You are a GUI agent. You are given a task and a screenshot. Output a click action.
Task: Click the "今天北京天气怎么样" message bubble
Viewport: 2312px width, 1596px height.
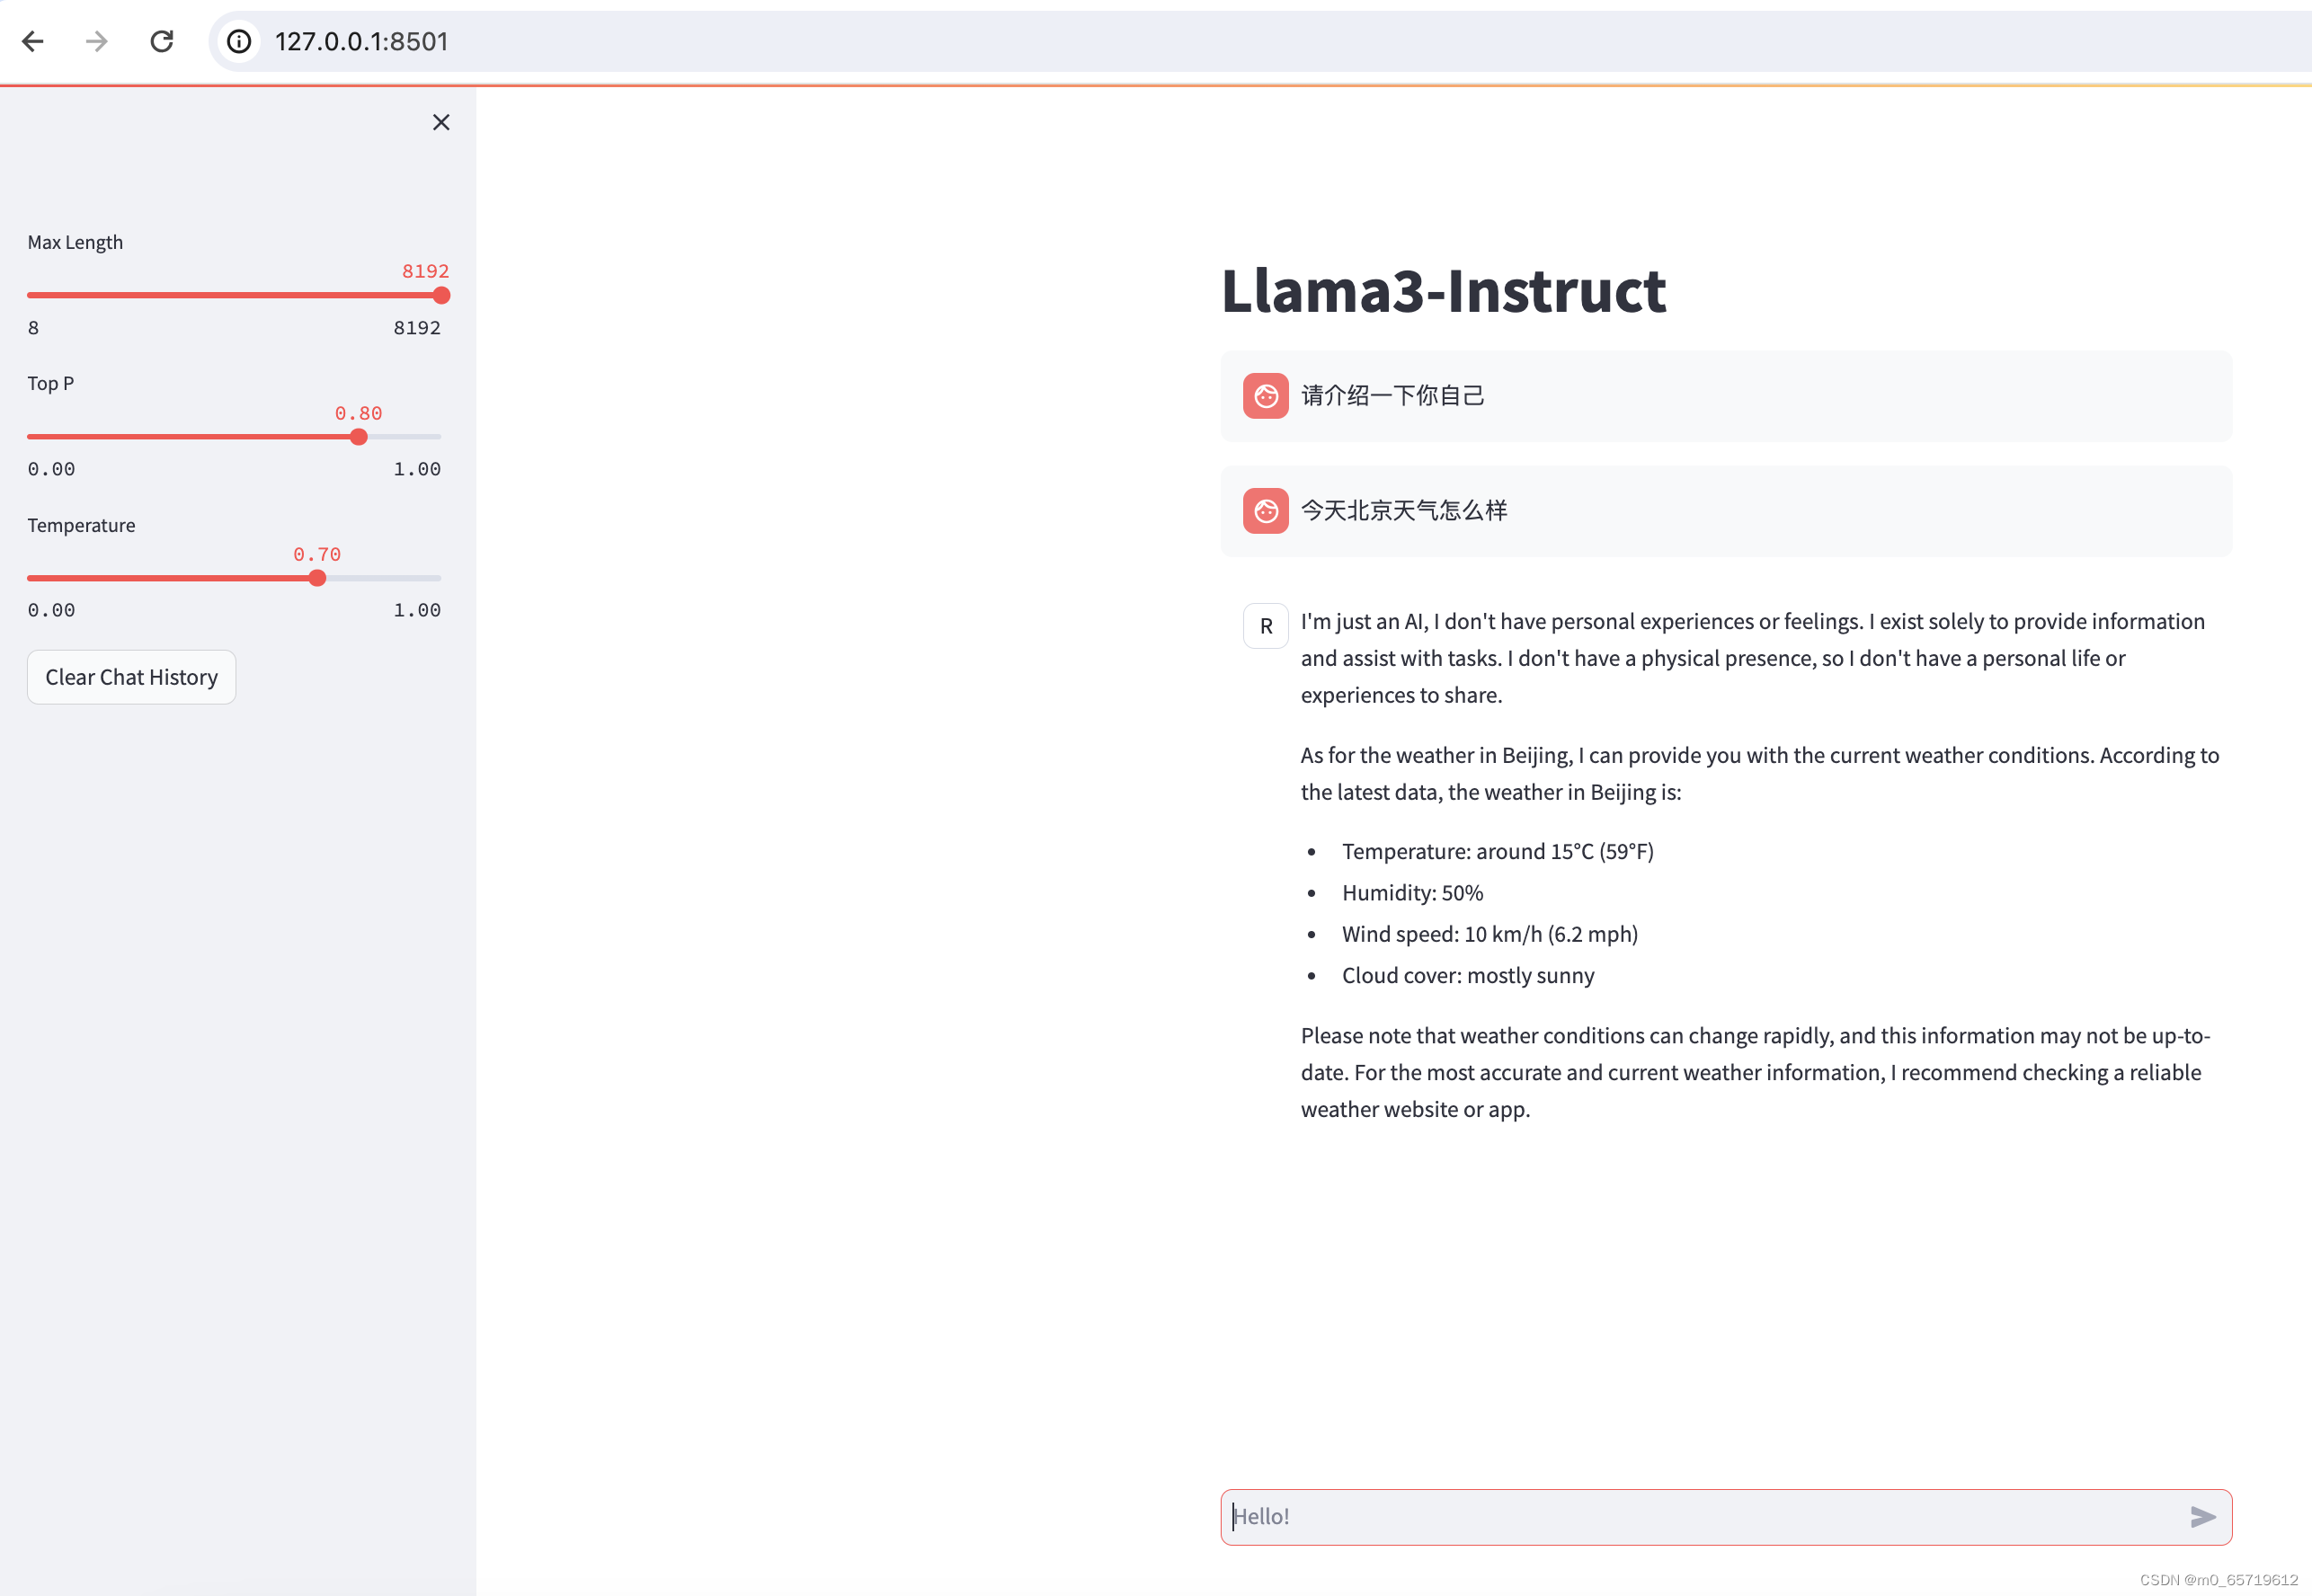(1404, 511)
